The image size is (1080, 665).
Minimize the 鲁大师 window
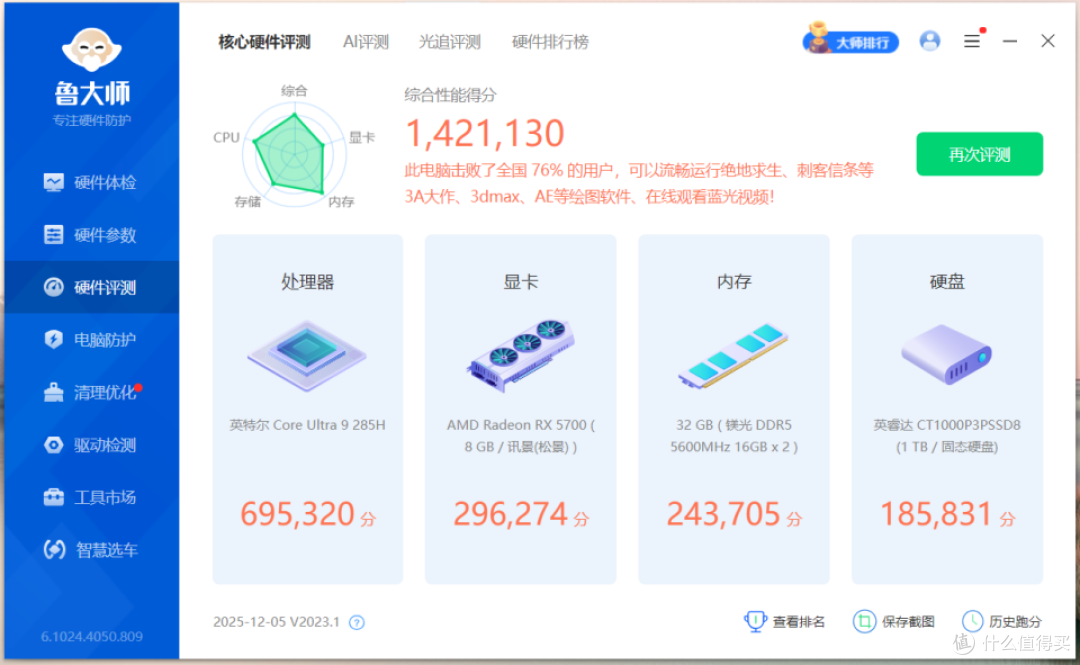1010,41
